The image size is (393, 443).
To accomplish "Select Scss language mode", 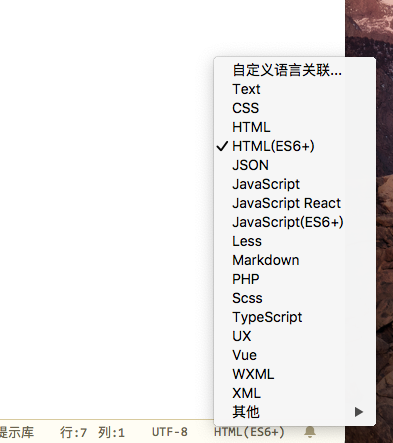I will click(295, 298).
